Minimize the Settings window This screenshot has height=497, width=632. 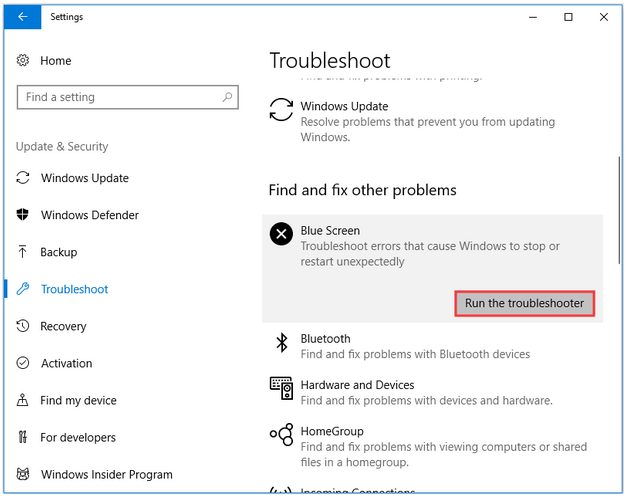(533, 17)
